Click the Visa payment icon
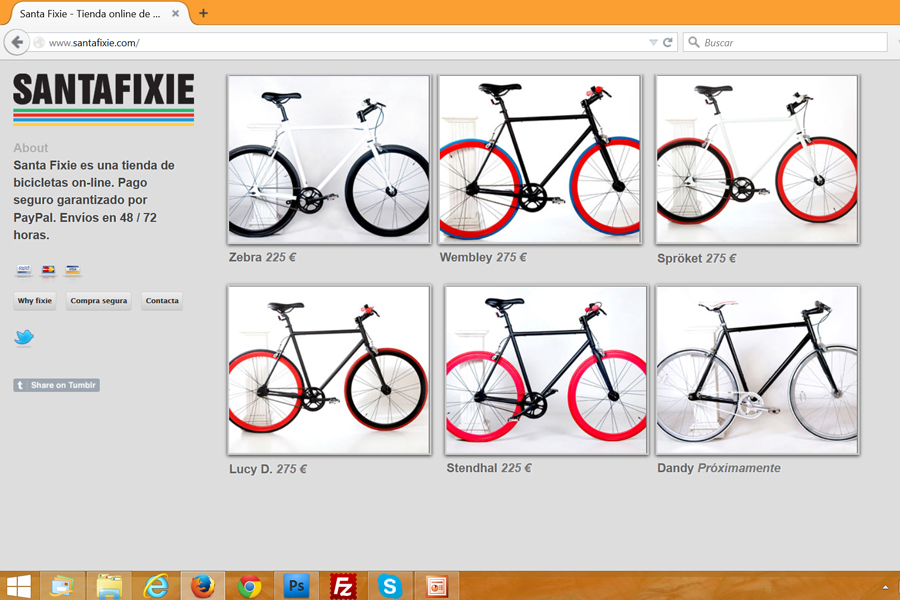Screen dimensions: 900x600 72,269
